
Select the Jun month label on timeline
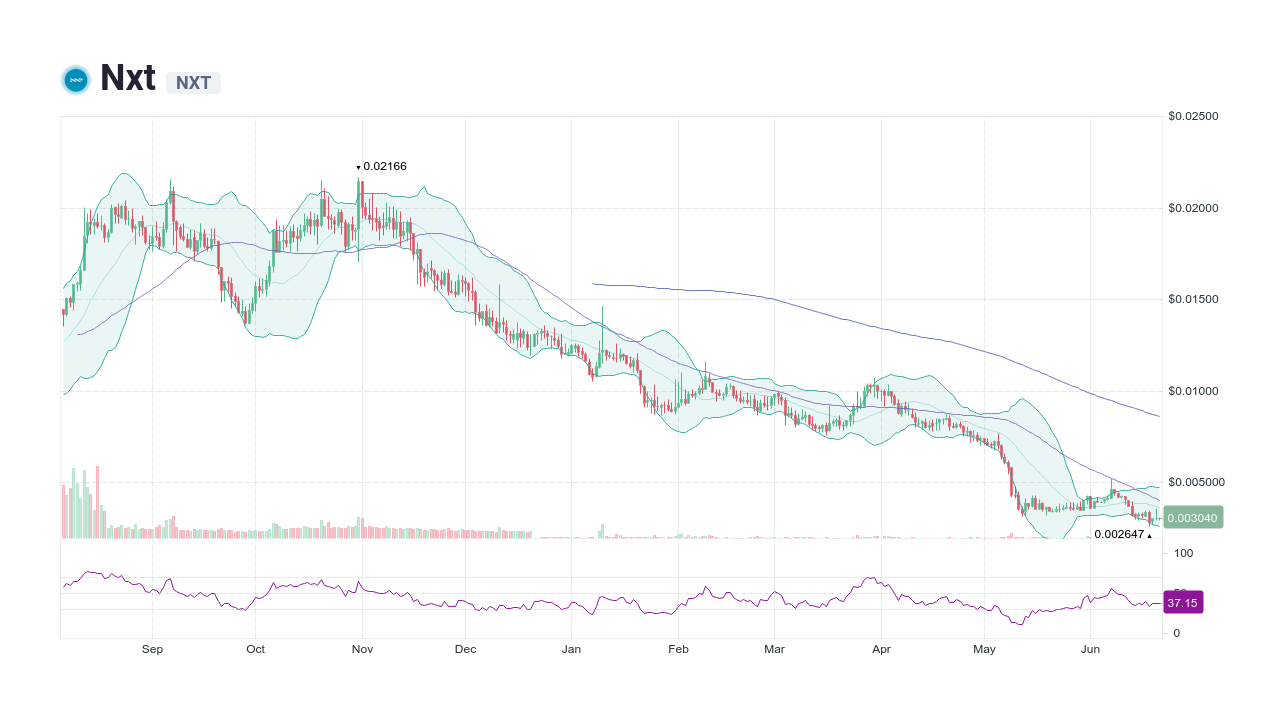coord(1090,649)
